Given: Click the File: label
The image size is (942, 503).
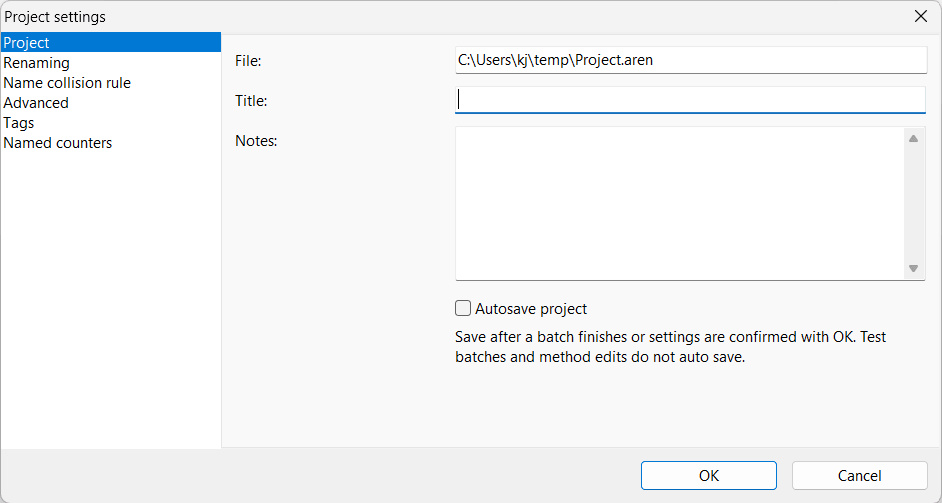Looking at the screenshot, I should point(248,61).
